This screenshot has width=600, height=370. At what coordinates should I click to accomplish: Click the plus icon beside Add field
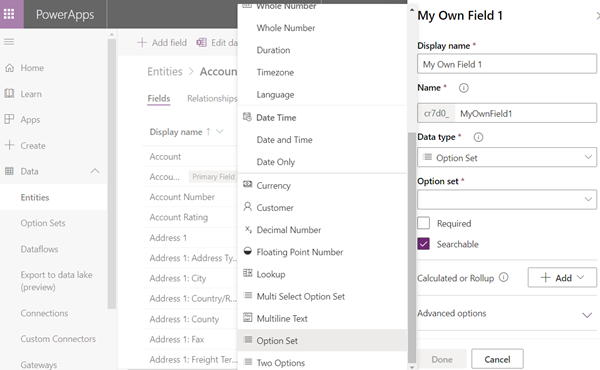[x=142, y=42]
